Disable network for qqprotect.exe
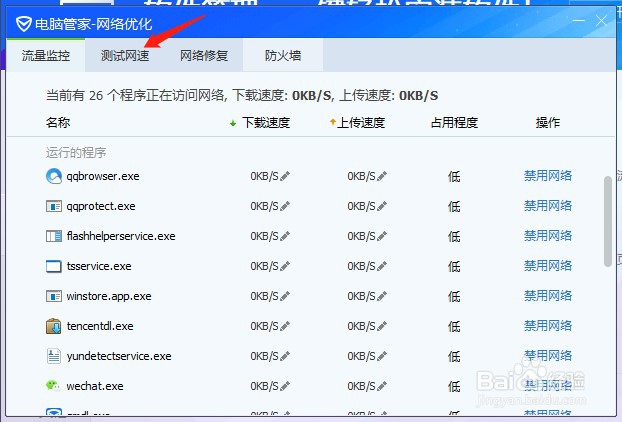The width and height of the screenshot is (622, 422). click(548, 206)
